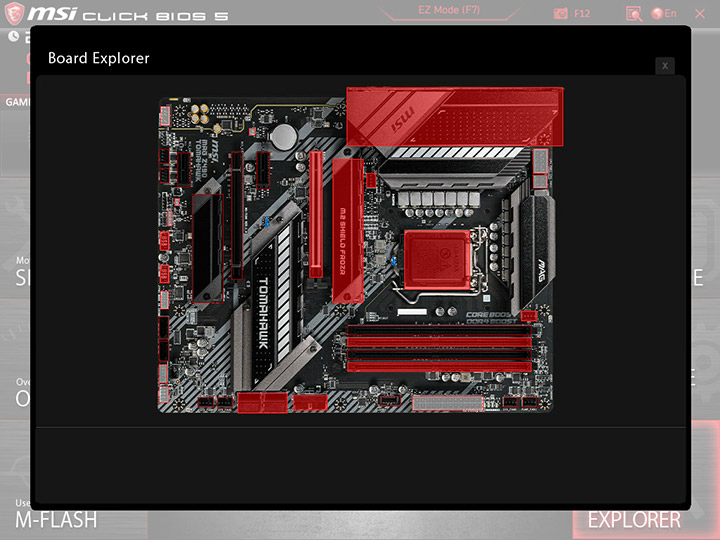Click the F12 screenshot camera icon
Image resolution: width=720 pixels, height=540 pixels.
pos(561,13)
